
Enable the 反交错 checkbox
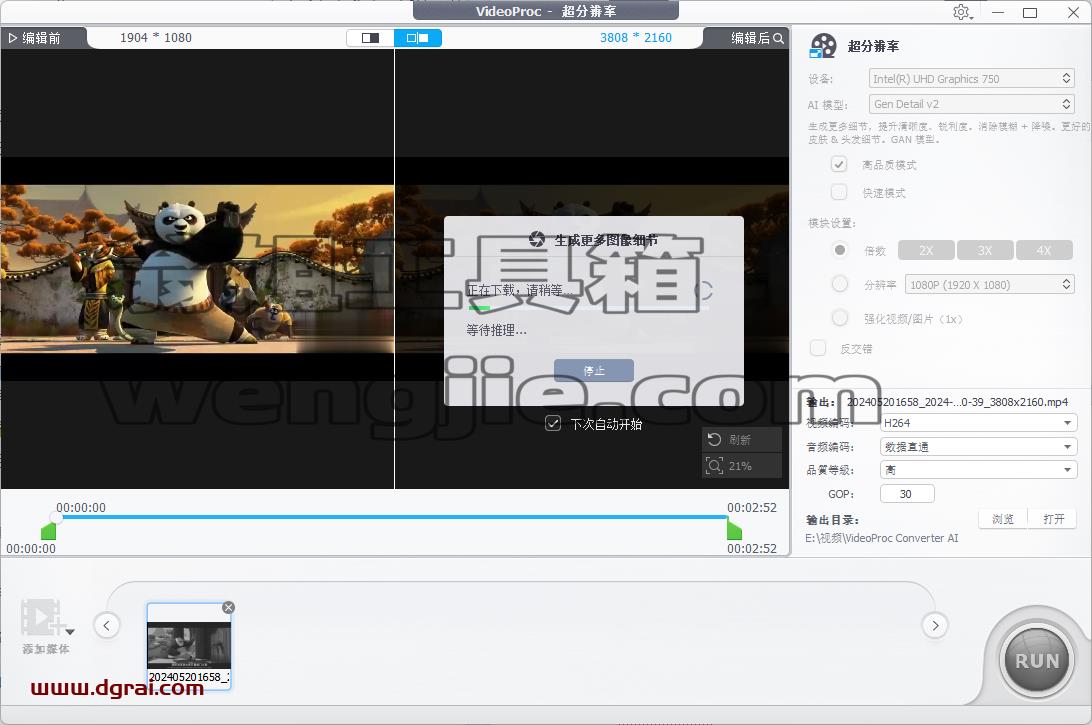pos(818,348)
